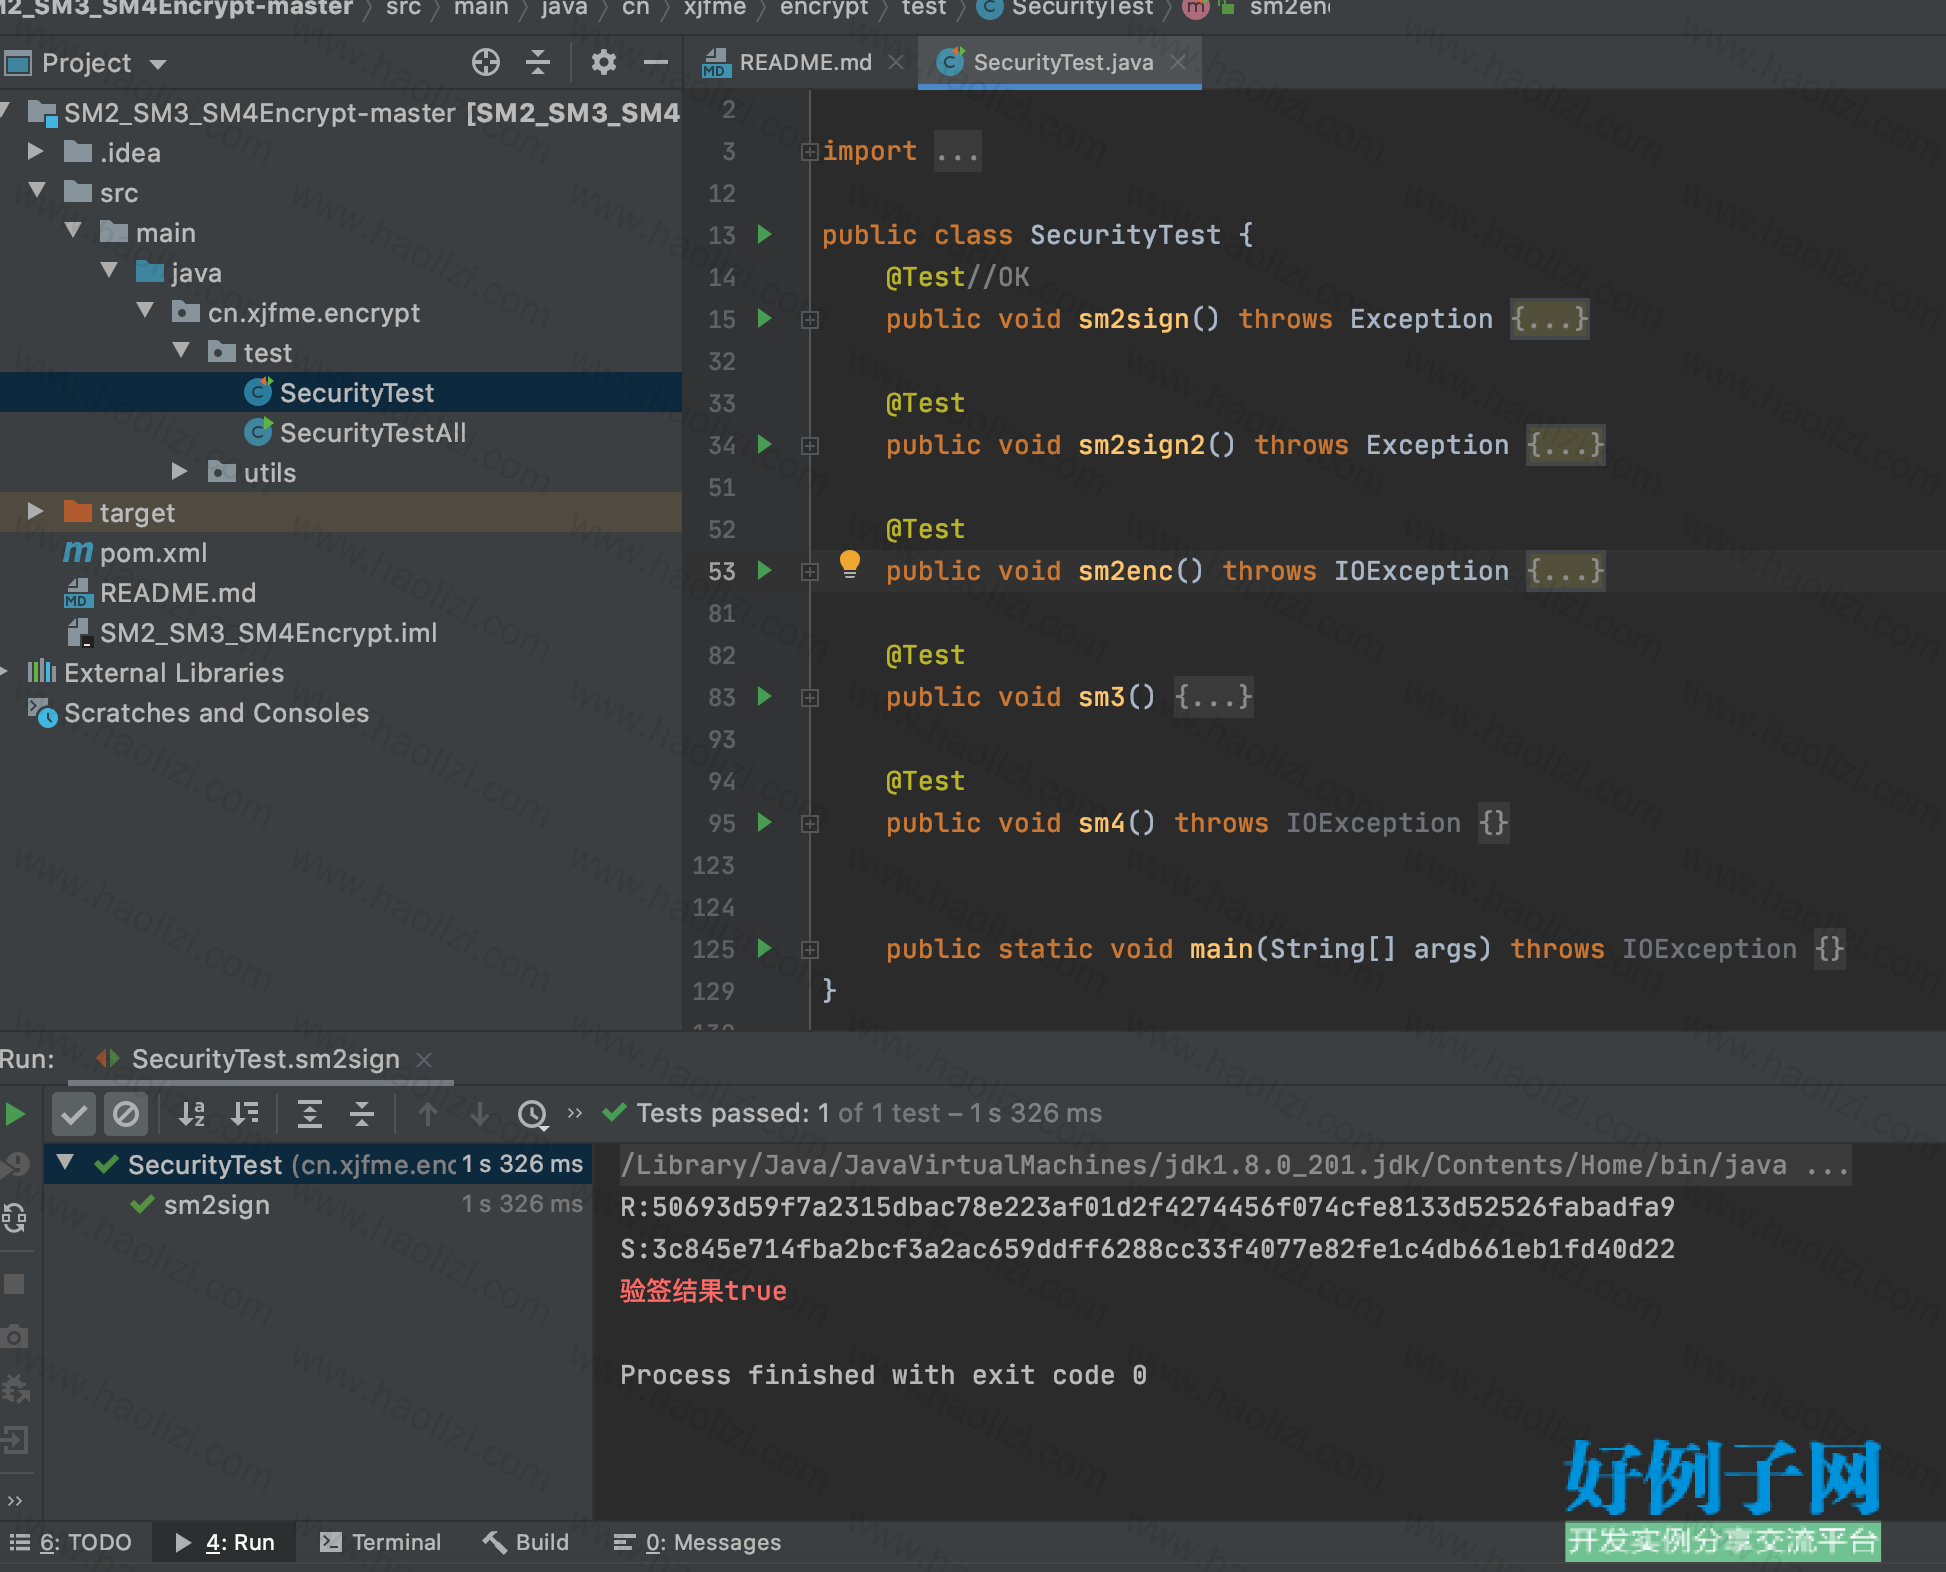Screen dimensions: 1946x1572
Task: Click more toolbar actions chevron in Run panel
Action: click(575, 1113)
